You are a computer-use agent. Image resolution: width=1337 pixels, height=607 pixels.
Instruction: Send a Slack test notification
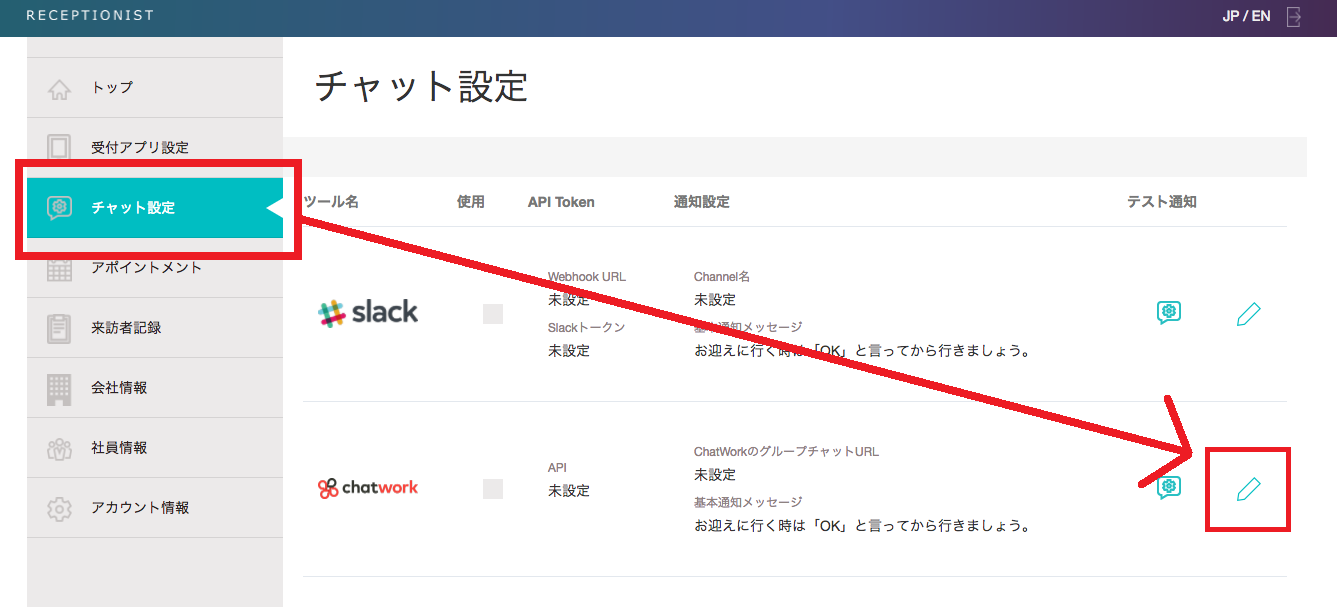point(1169,313)
